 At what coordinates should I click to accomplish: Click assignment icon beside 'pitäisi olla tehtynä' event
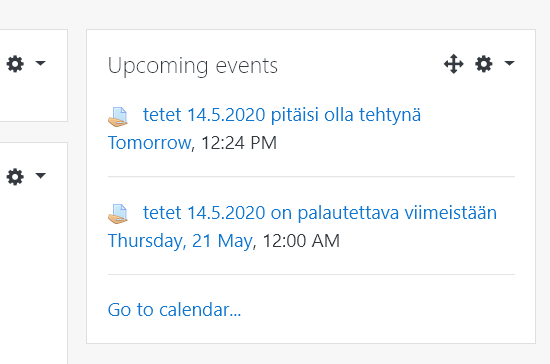[118, 116]
